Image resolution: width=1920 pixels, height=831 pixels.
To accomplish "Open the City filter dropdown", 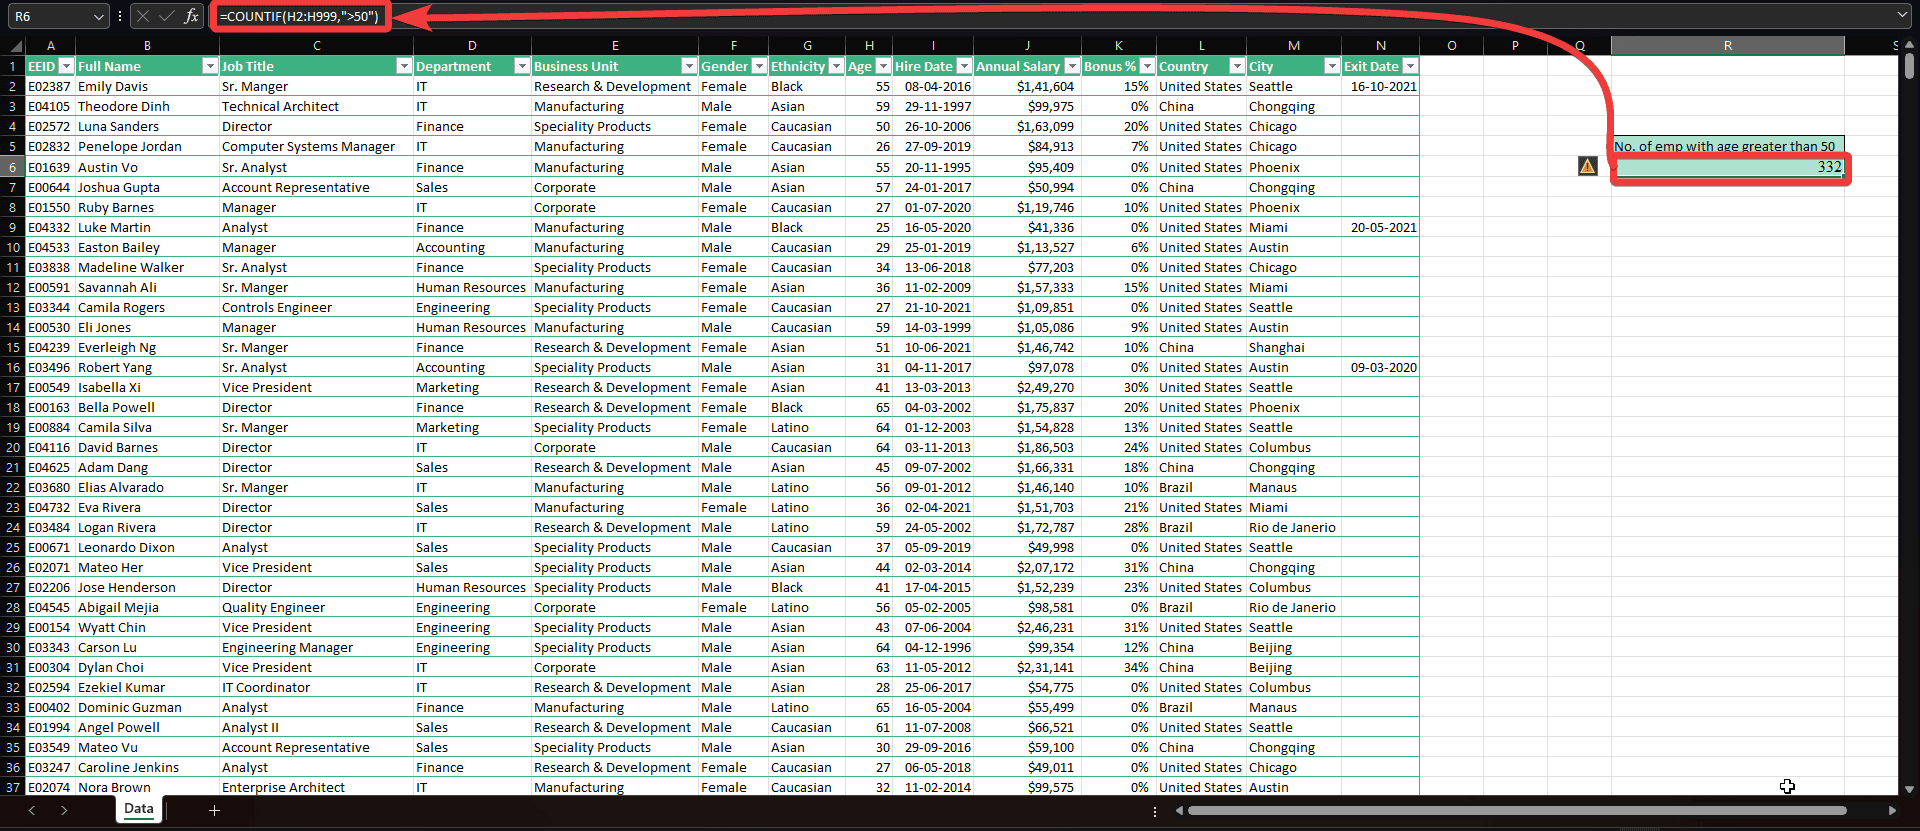I will click(1331, 66).
